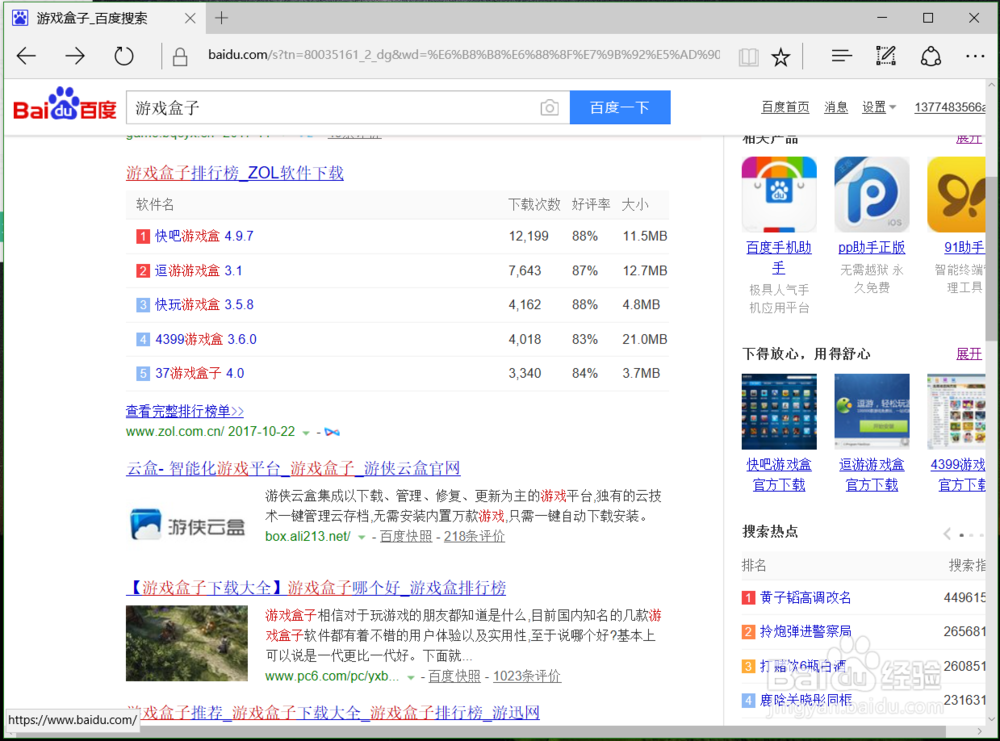Click 查看完整排行榜单>> link

185,412
